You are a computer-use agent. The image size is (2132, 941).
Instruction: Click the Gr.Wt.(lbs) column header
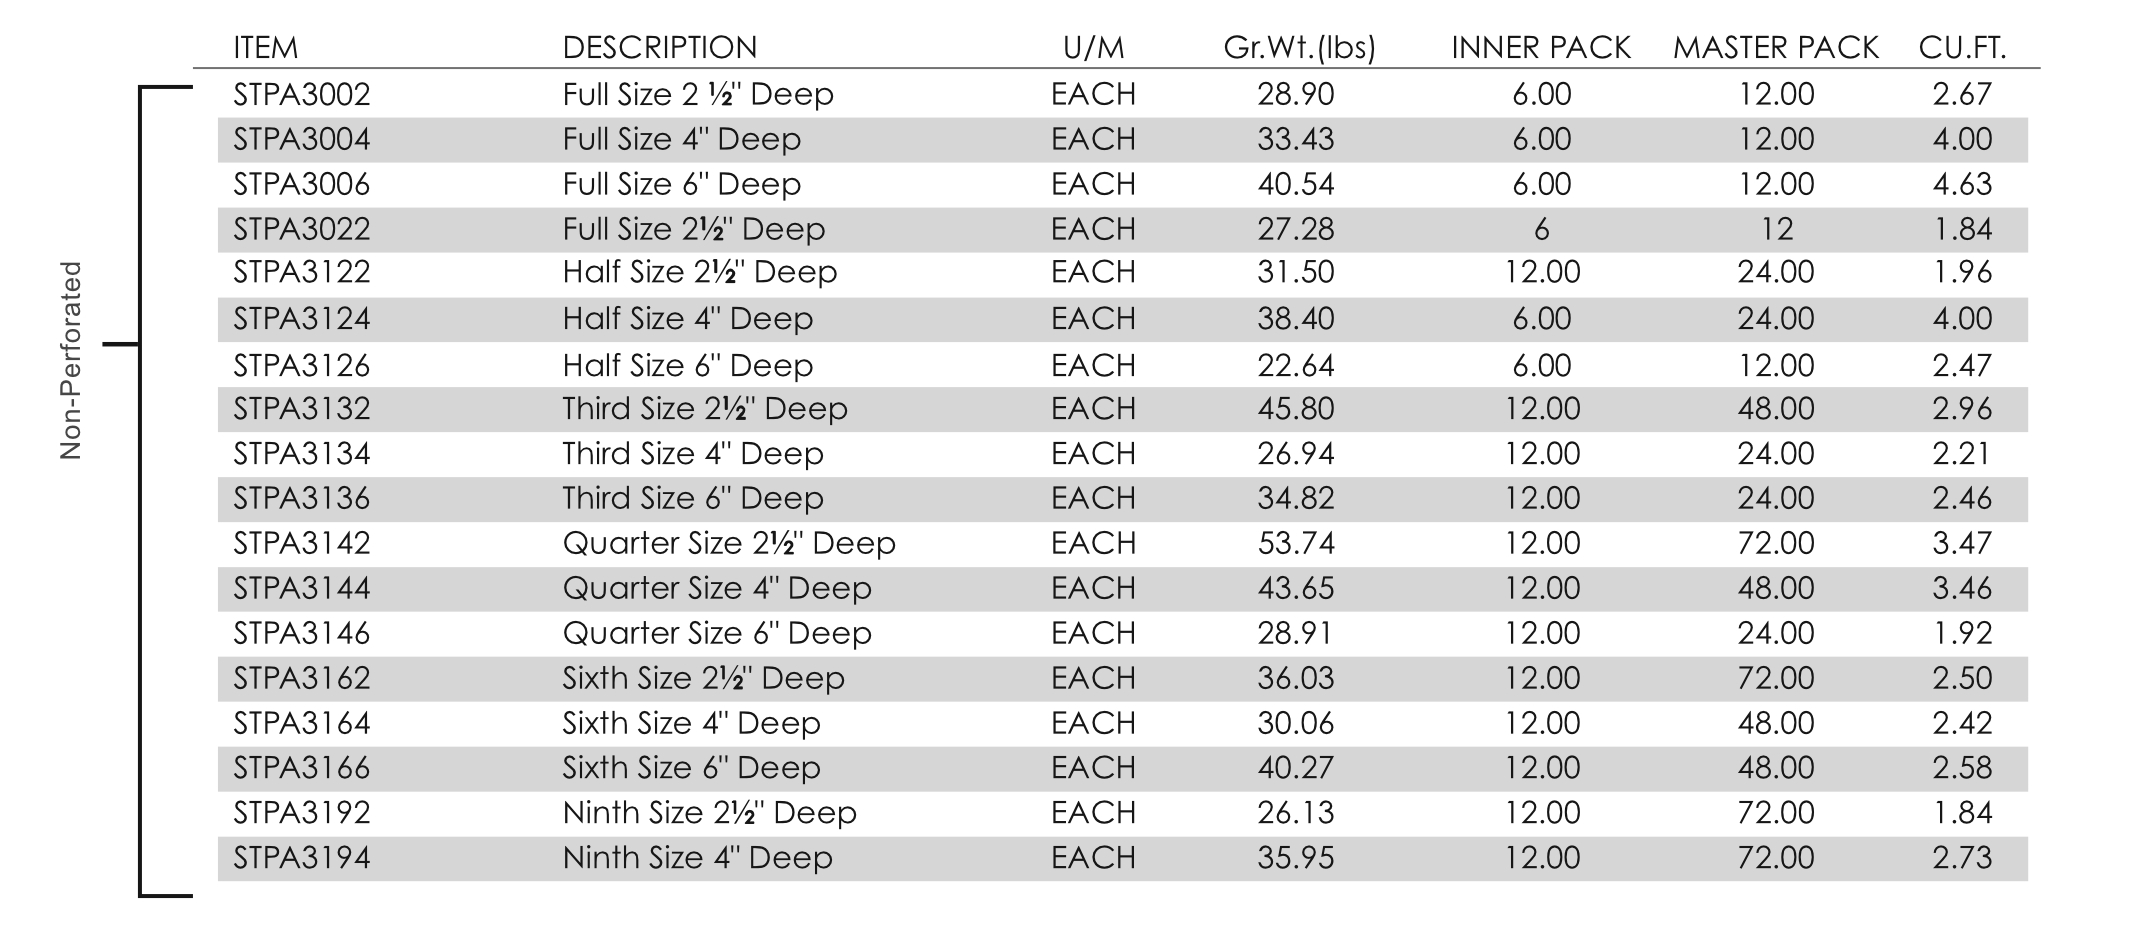point(1299,47)
